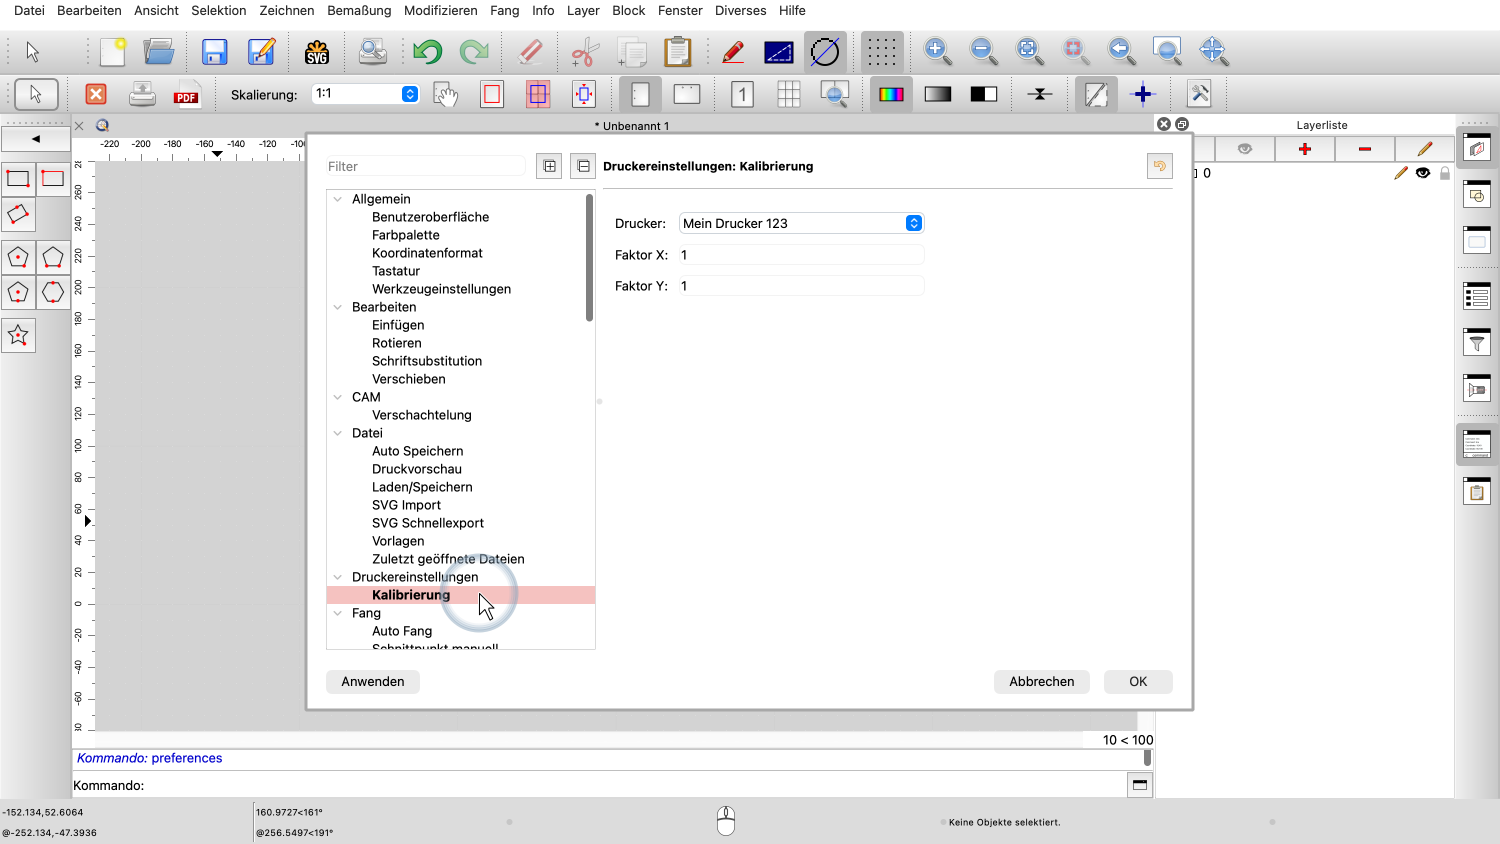This screenshot has height=844, width=1500.
Task: Click the SVG export toolbar icon
Action: (x=317, y=52)
